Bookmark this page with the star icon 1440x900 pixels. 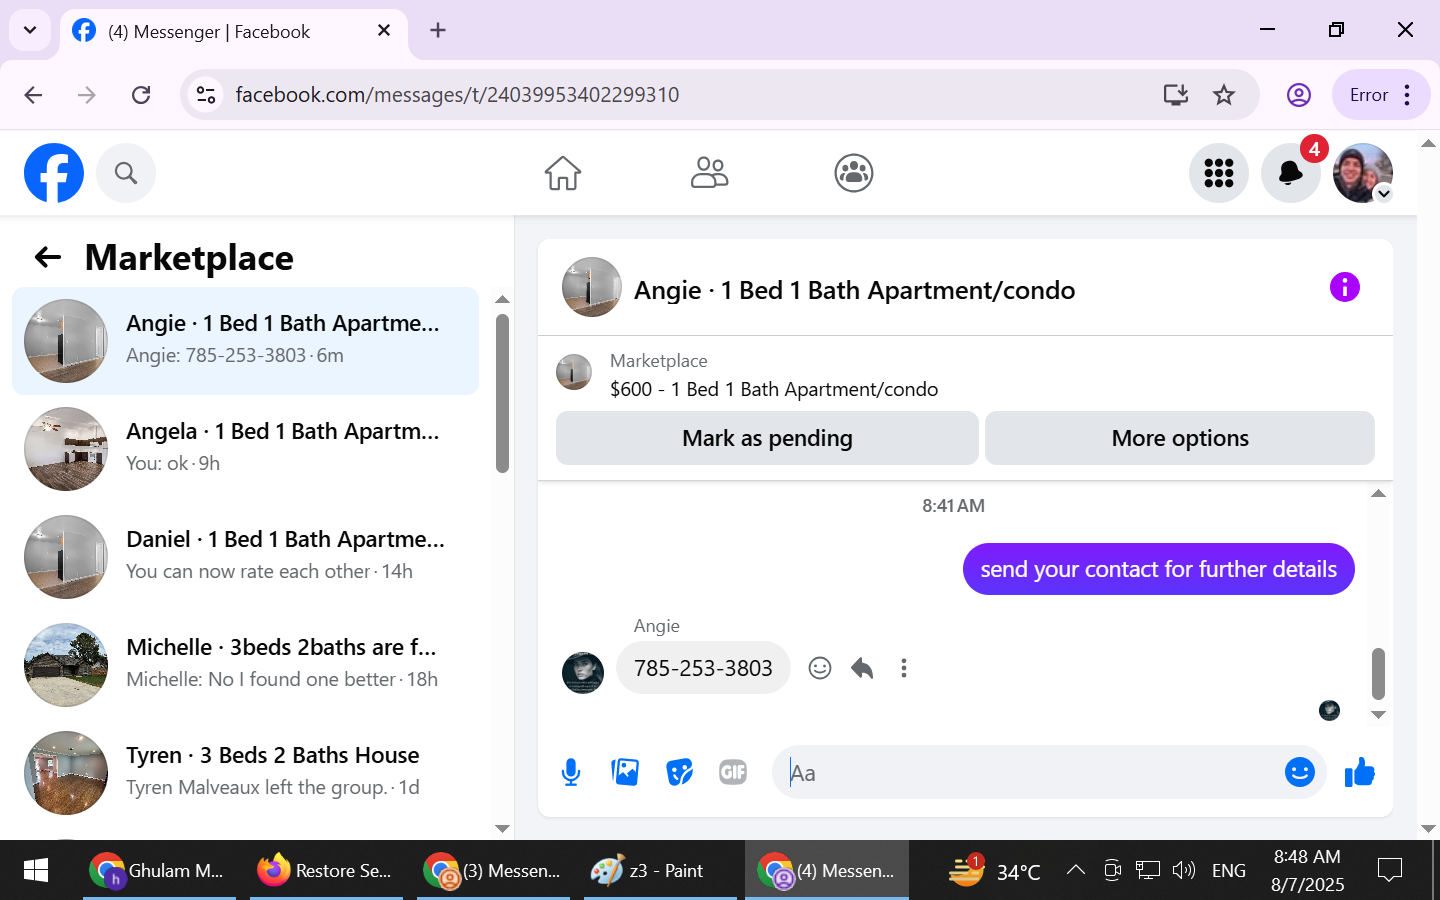pyautogui.click(x=1224, y=95)
